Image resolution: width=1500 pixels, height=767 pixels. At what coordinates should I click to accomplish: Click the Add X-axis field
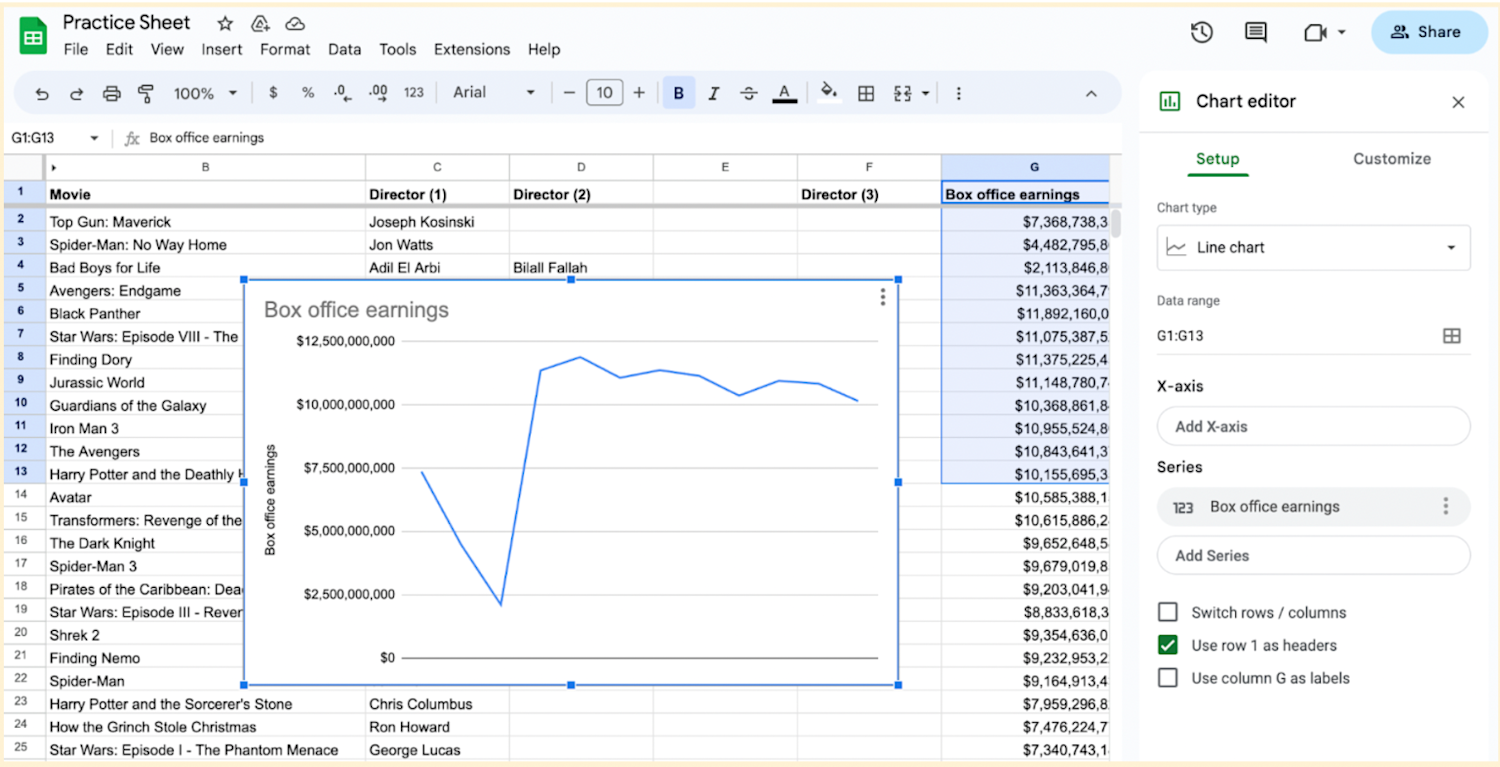[1313, 426]
